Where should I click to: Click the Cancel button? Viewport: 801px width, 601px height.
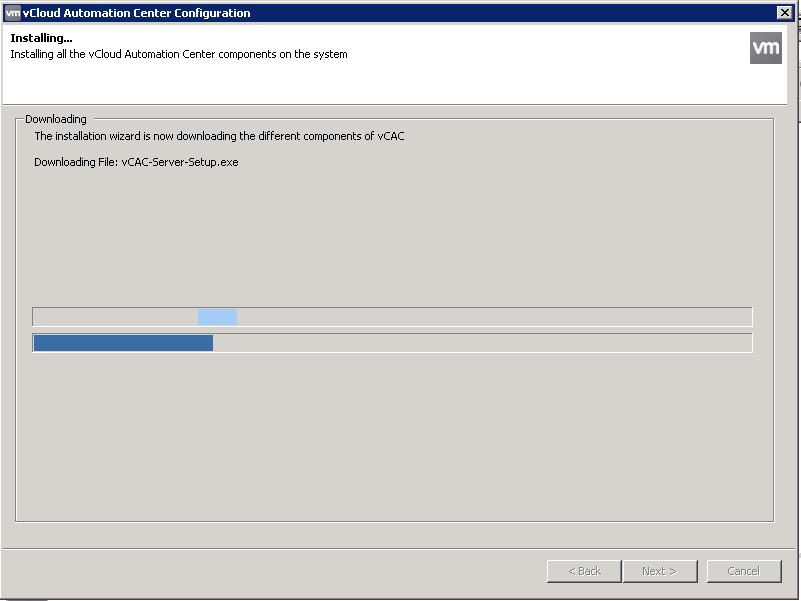point(744,571)
